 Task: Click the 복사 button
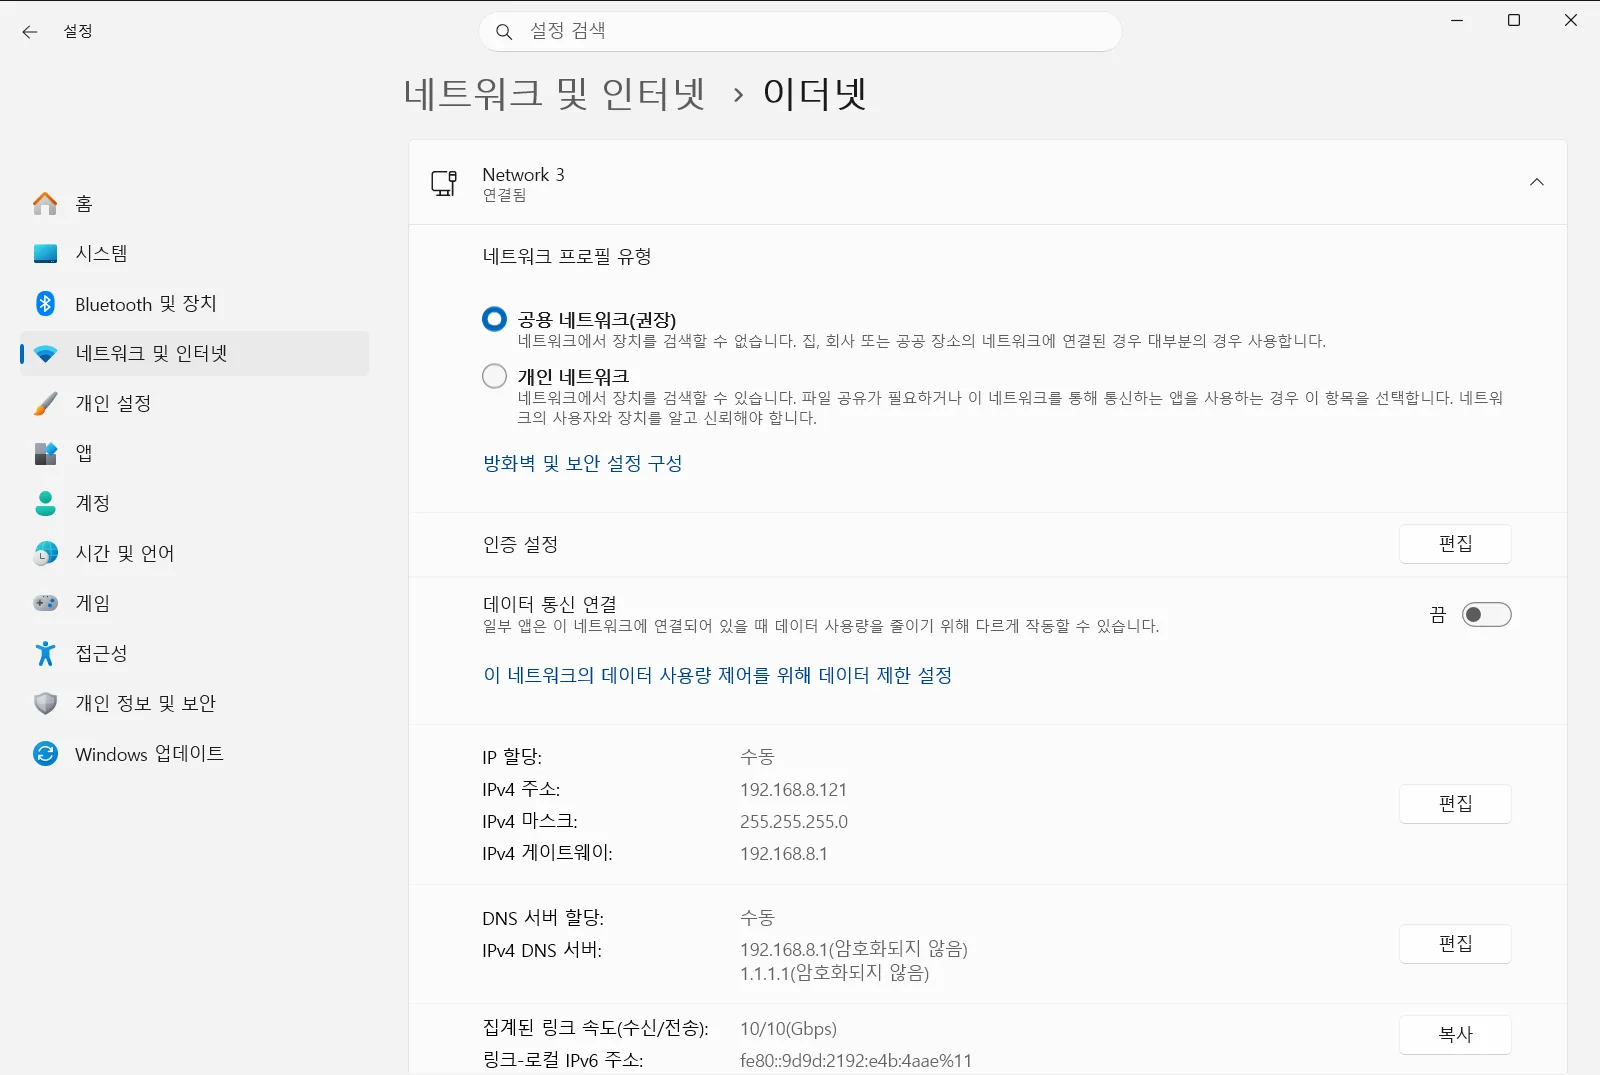(1455, 1035)
